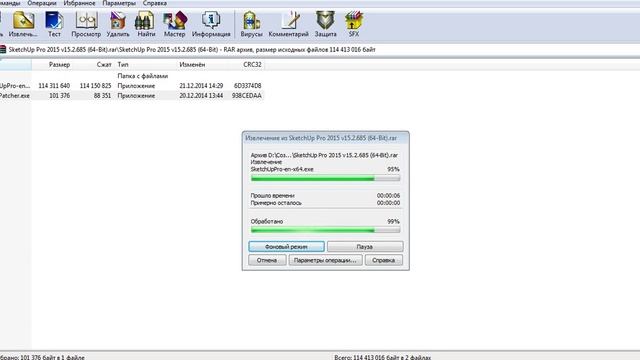Click status bar selected 101 376 байт text
Screen dimensions: 640x360
pyautogui.click(x=42, y=357)
